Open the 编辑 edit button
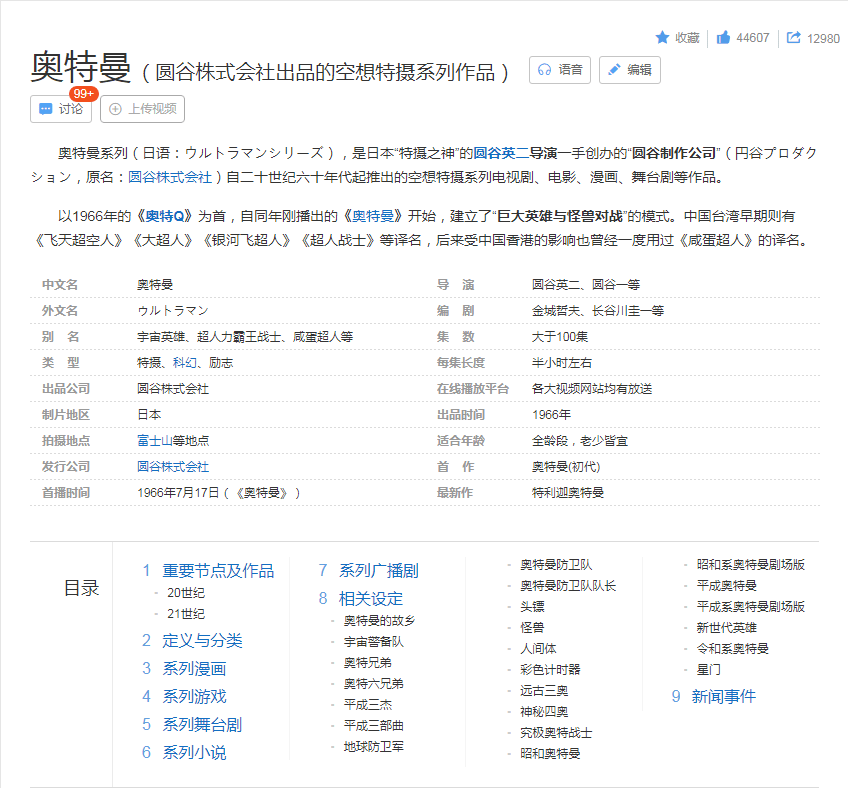848x788 pixels. (x=630, y=70)
